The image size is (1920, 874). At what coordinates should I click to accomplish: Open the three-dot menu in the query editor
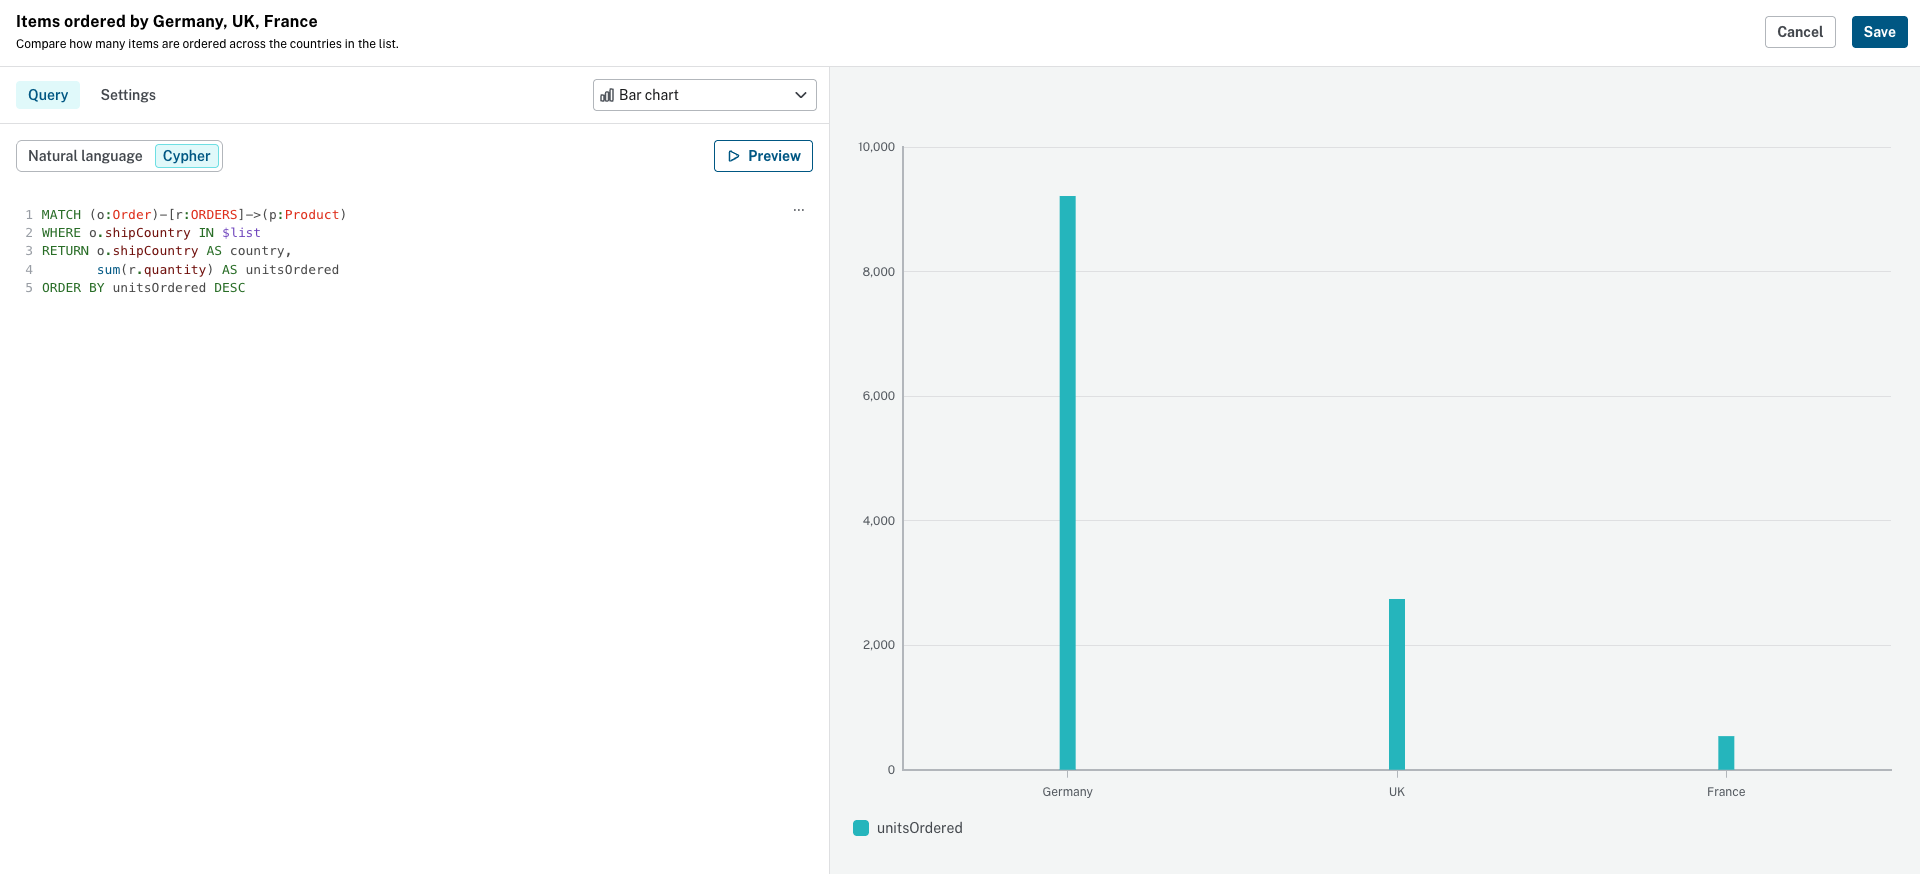pos(799,210)
